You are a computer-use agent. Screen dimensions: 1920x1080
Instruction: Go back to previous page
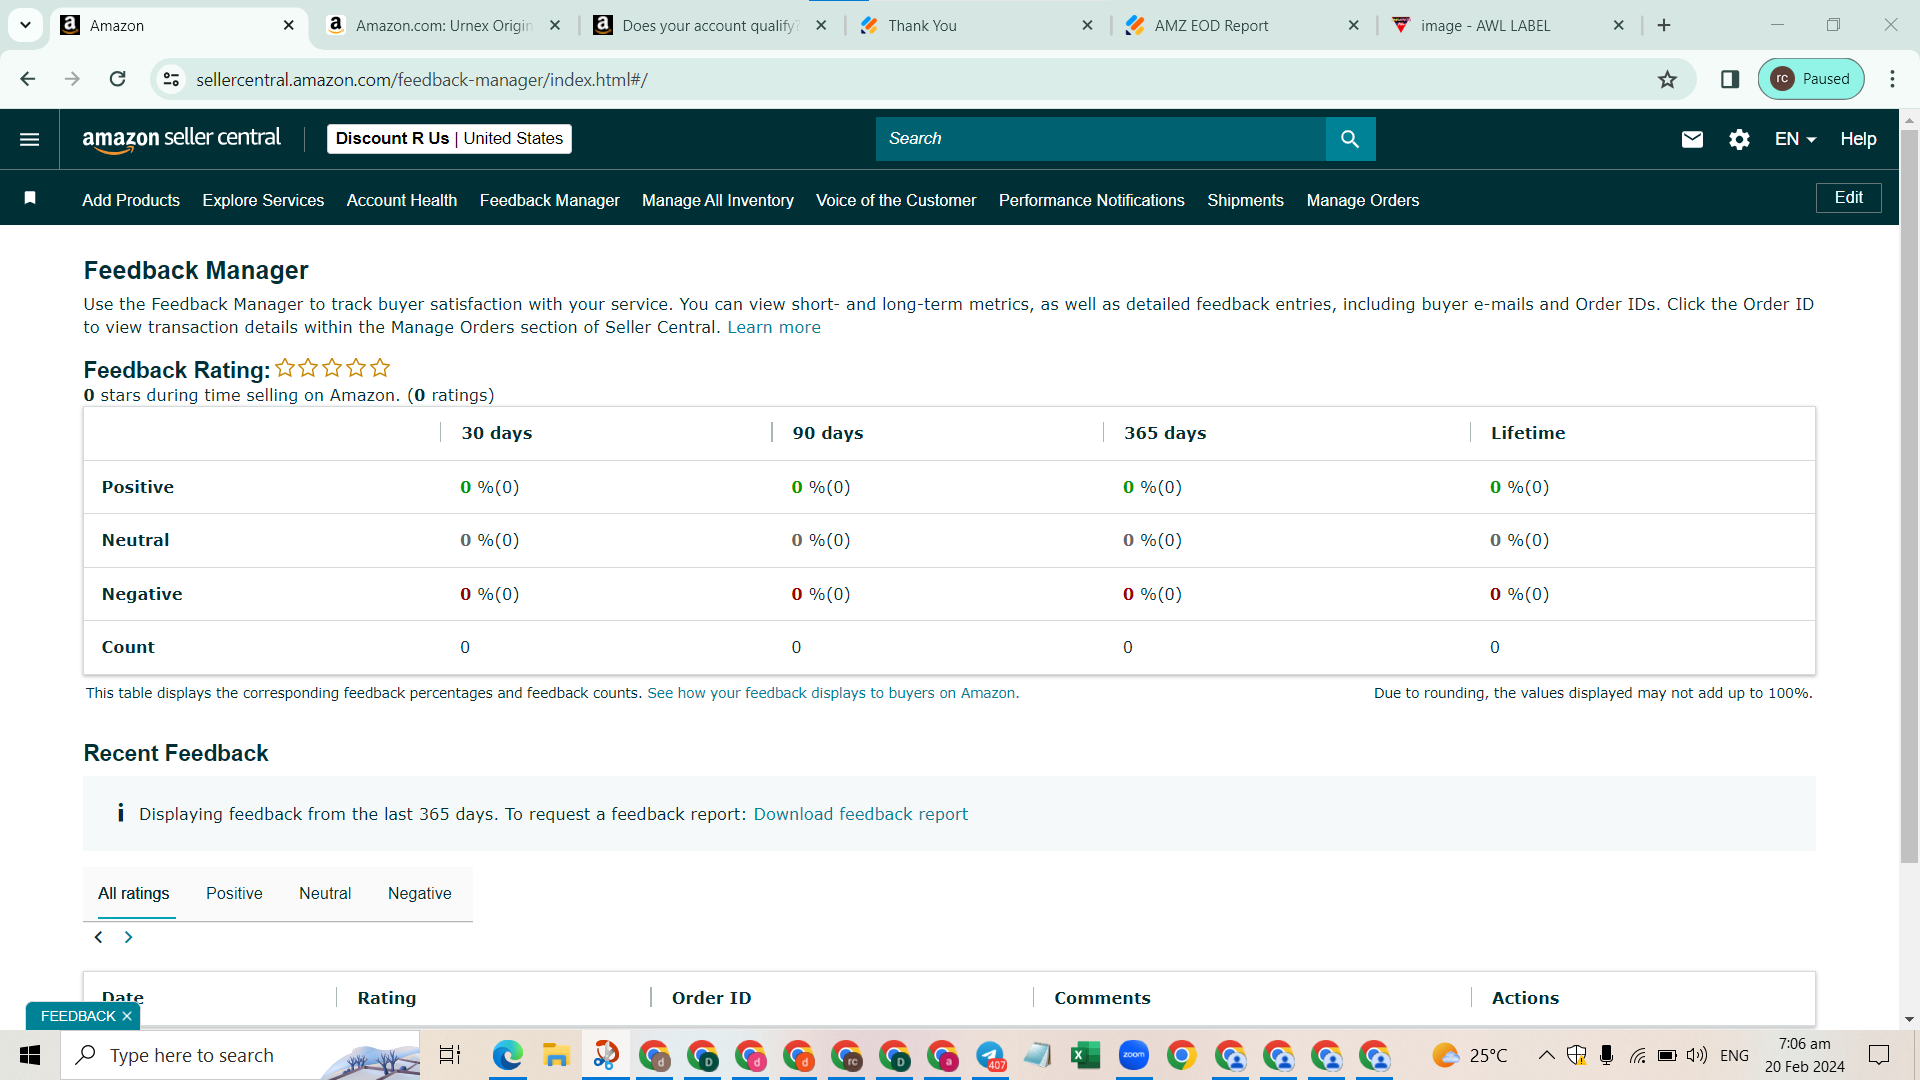(27, 79)
